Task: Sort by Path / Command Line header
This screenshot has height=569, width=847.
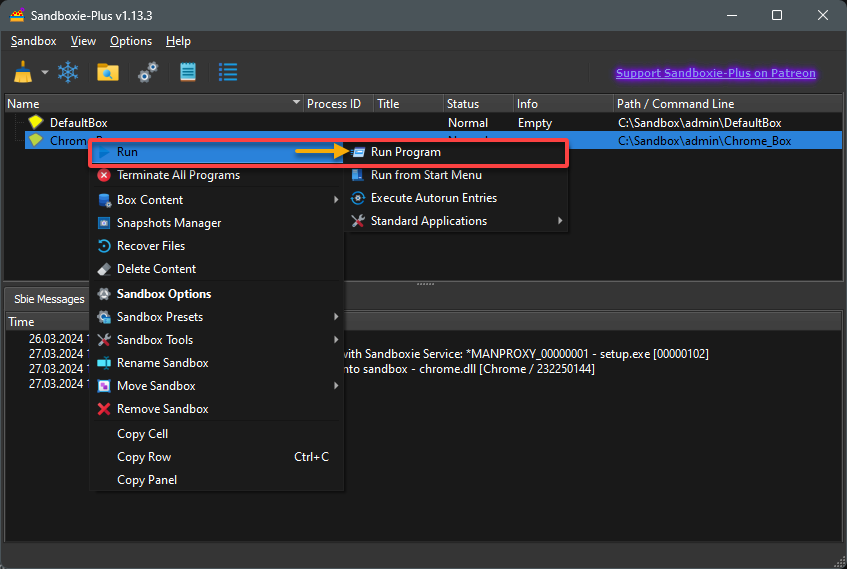Action: tap(728, 104)
